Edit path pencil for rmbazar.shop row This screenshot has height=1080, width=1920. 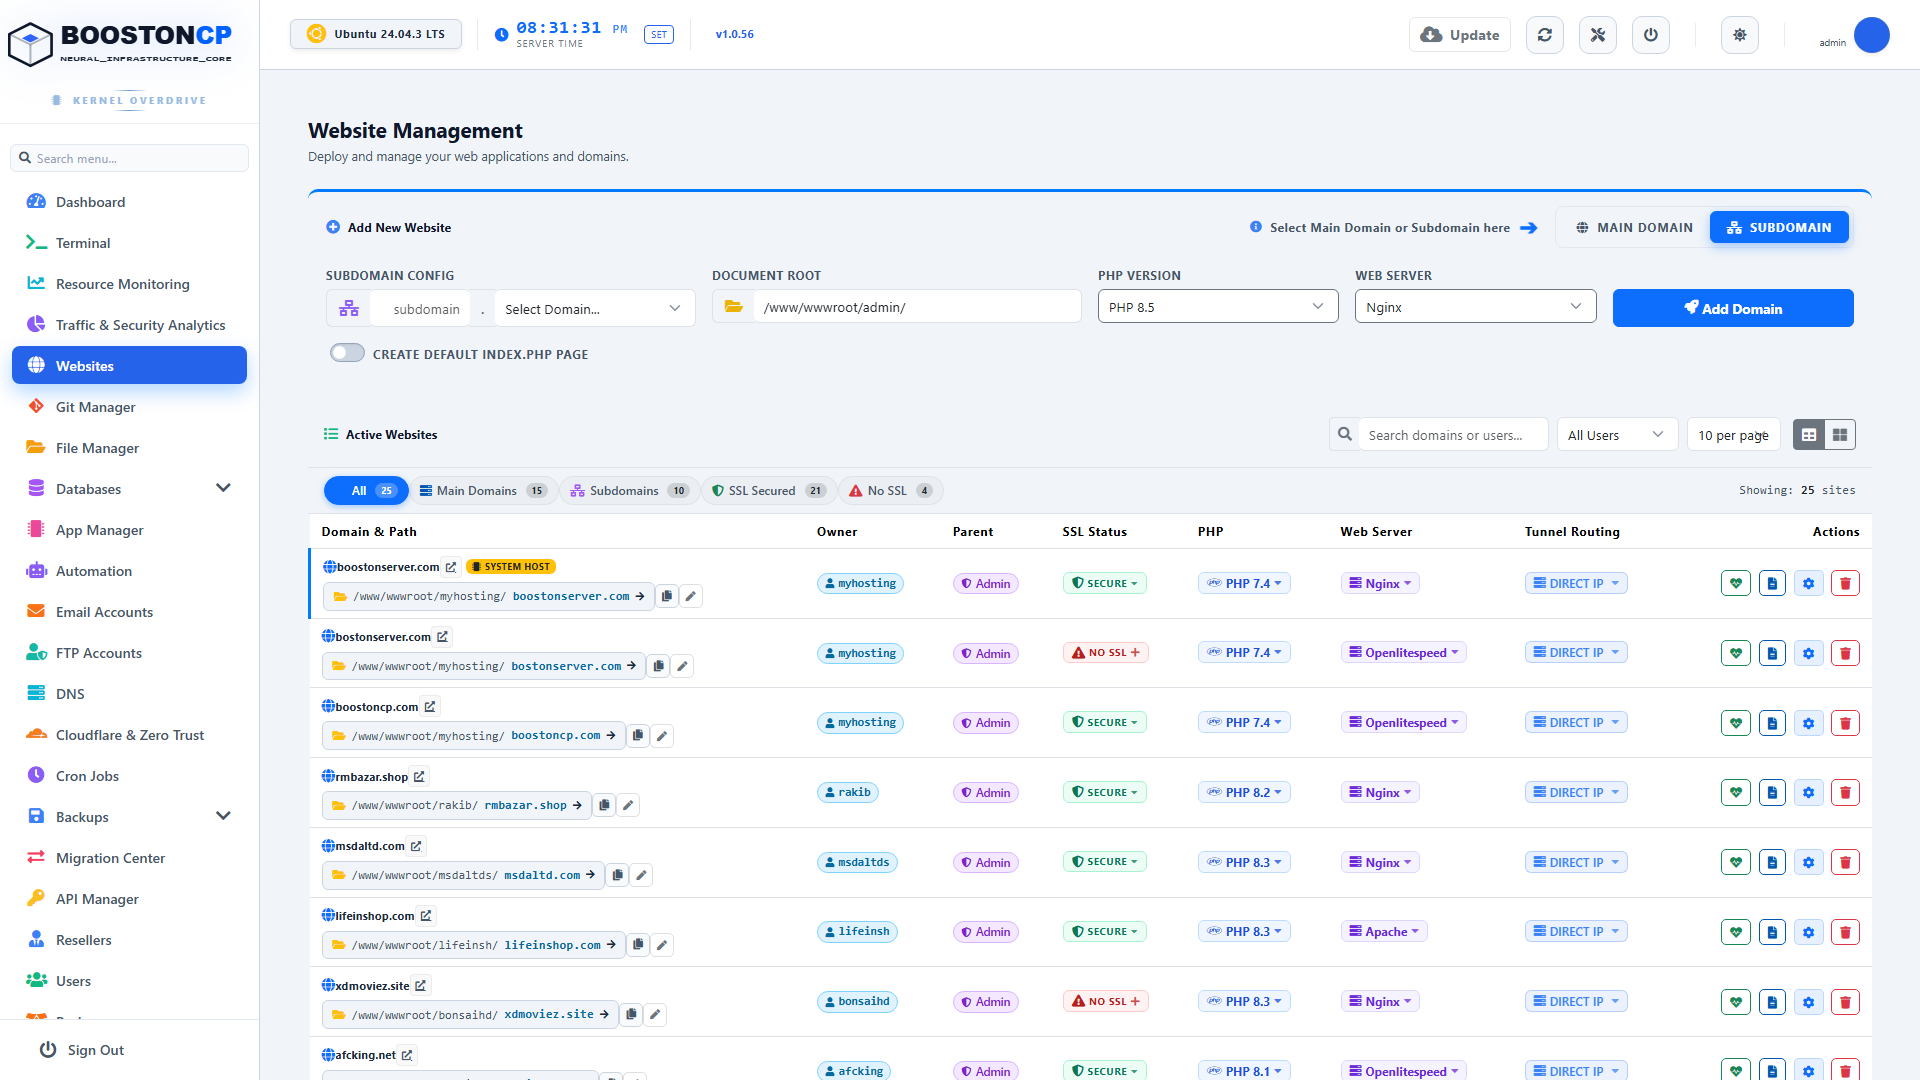click(628, 805)
